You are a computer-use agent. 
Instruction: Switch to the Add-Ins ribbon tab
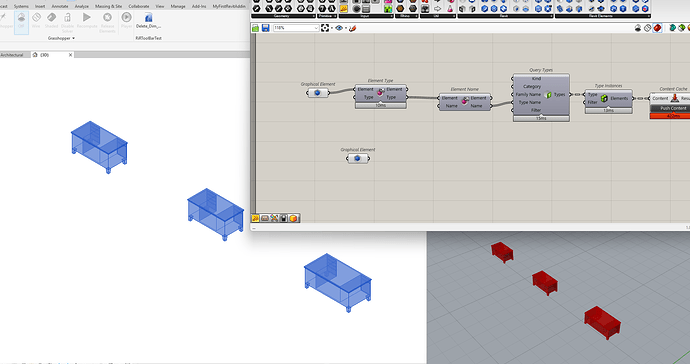pyautogui.click(x=198, y=6)
